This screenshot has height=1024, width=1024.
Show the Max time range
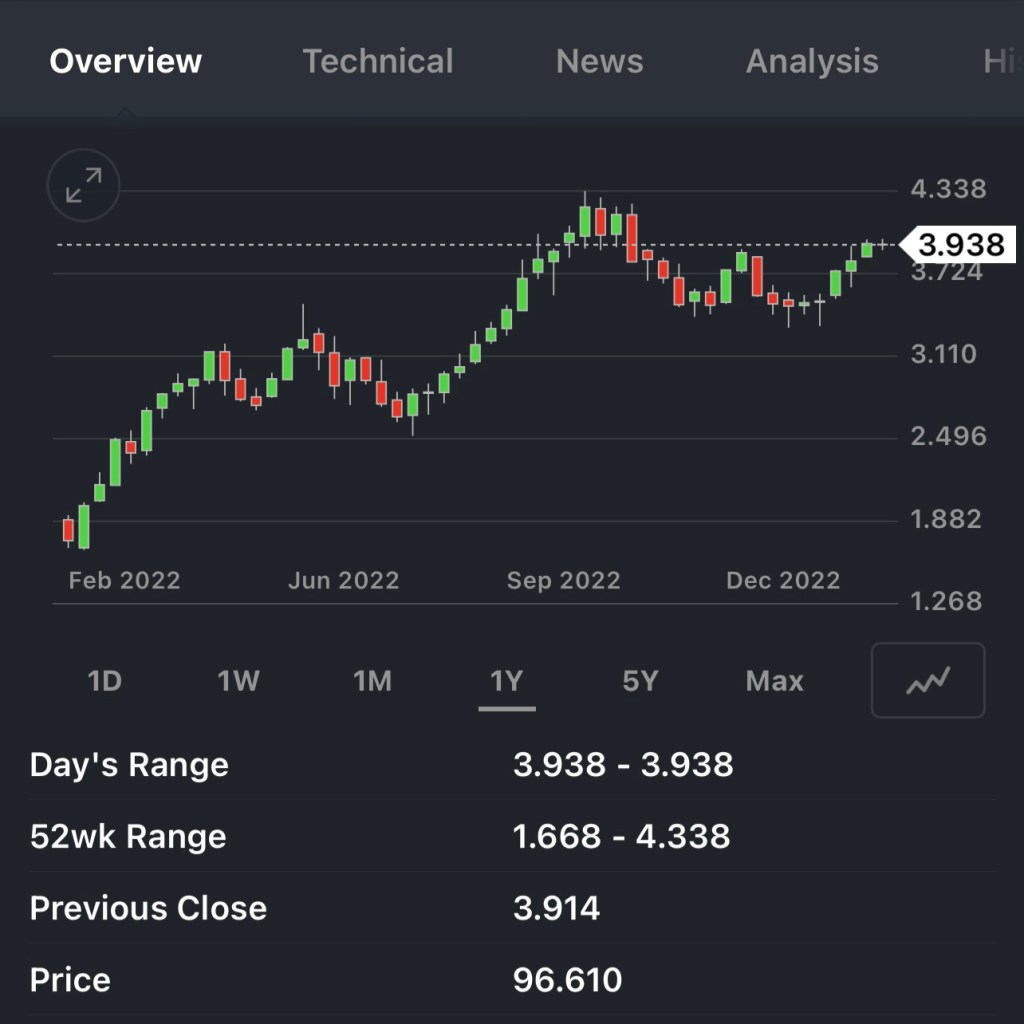pyautogui.click(x=774, y=681)
